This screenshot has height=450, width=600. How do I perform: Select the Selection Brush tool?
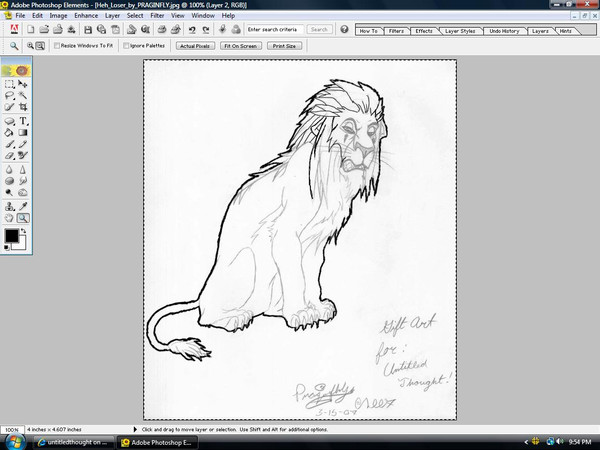point(10,107)
